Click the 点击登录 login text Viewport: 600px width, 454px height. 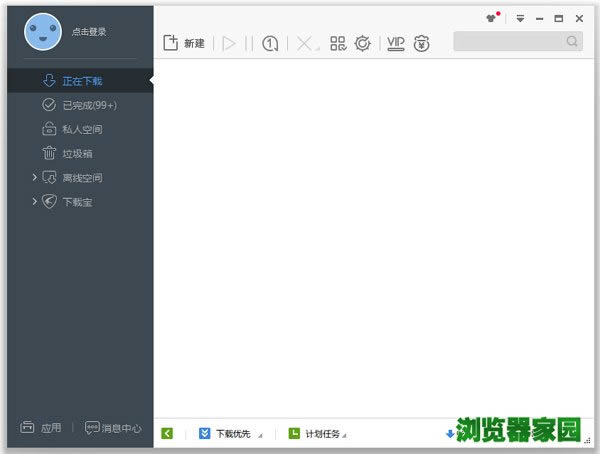coord(89,32)
